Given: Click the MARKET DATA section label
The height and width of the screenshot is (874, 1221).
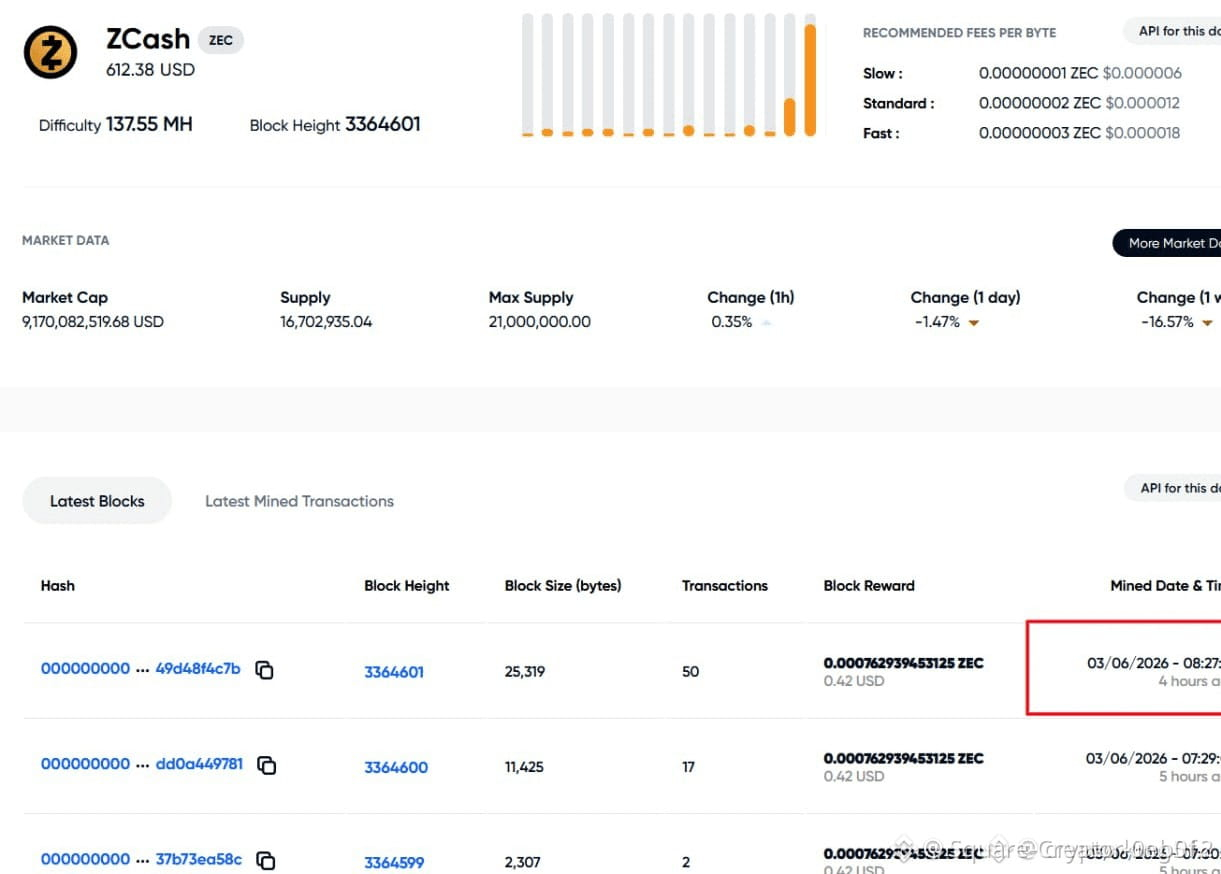Looking at the screenshot, I should click(66, 240).
